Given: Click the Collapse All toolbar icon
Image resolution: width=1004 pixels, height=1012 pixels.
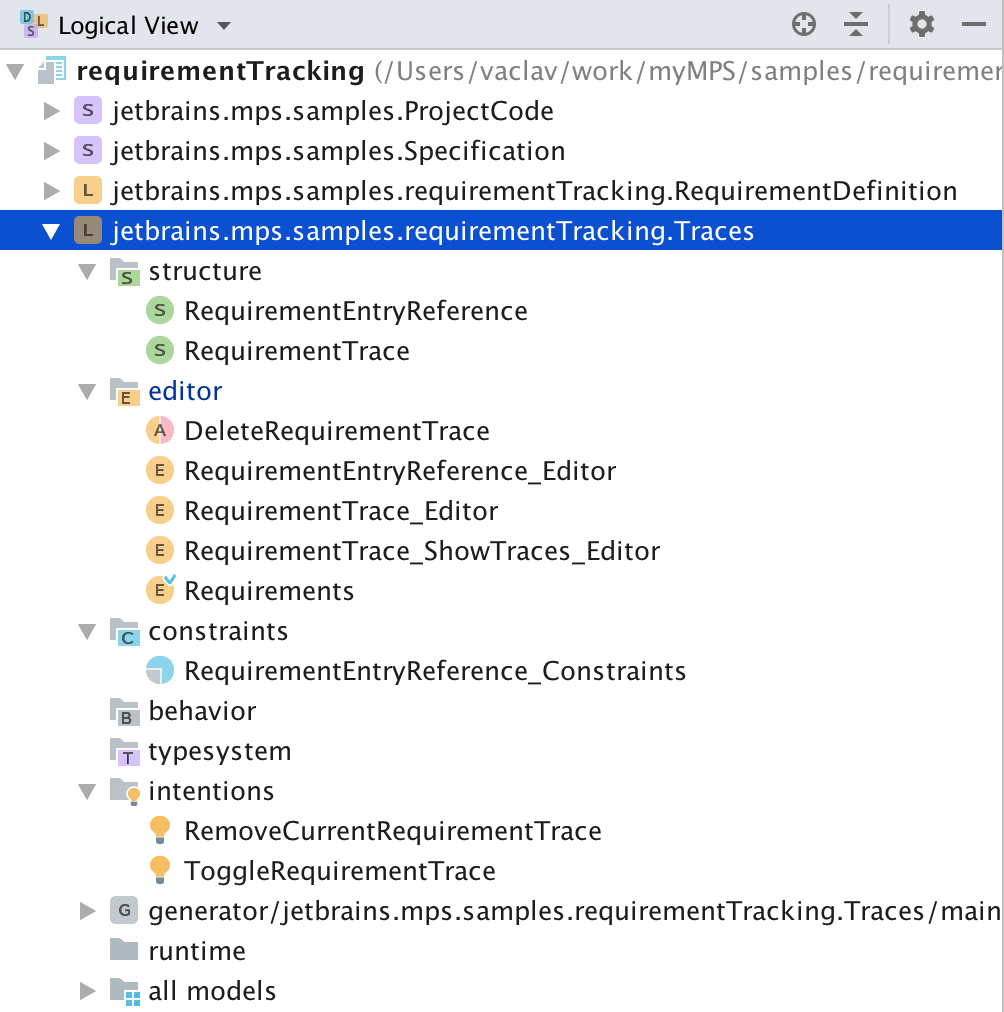Looking at the screenshot, I should (x=856, y=25).
